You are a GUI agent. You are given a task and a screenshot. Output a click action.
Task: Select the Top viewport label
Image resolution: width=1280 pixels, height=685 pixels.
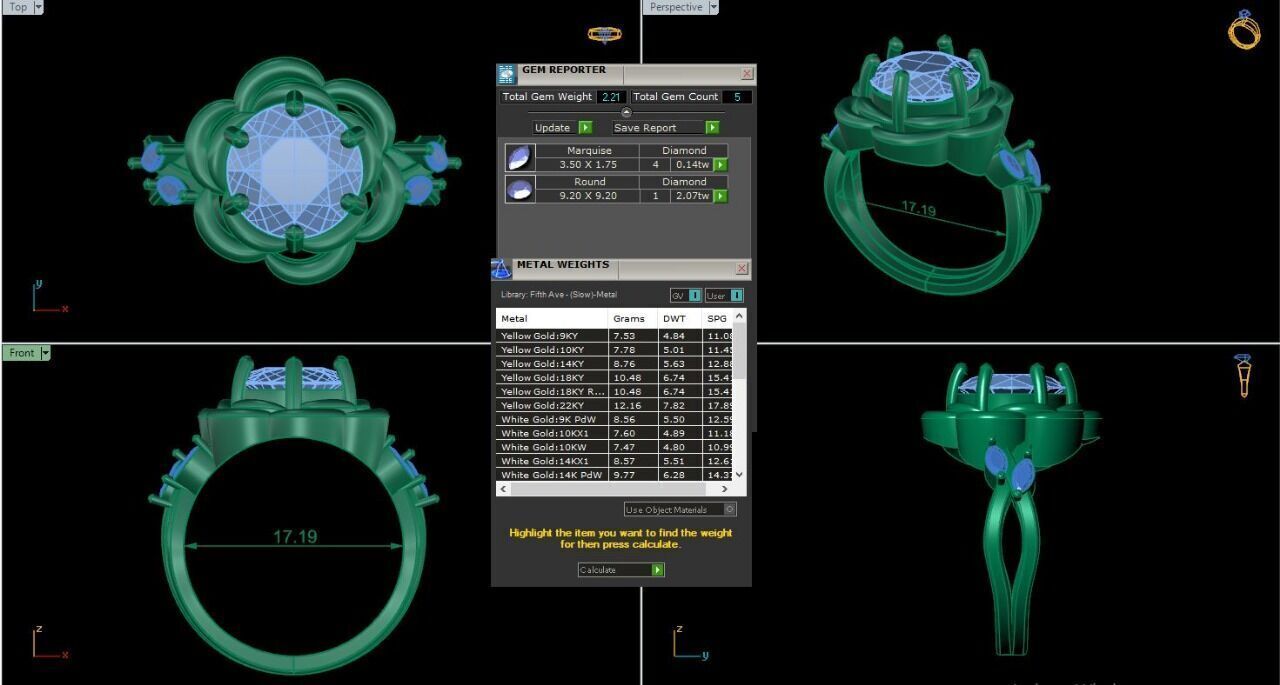(18, 7)
